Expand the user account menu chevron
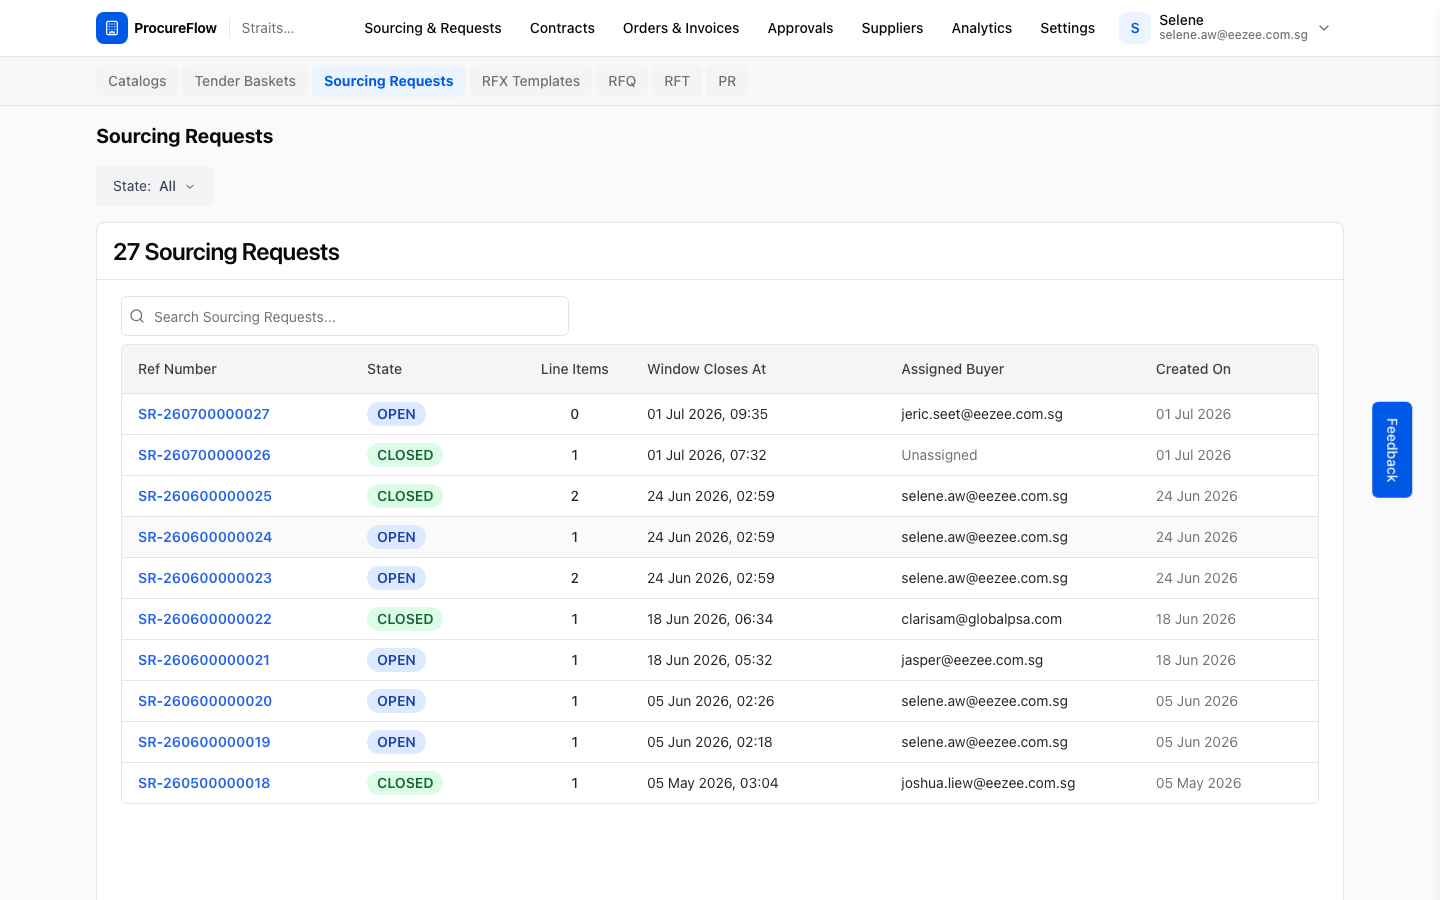The height and width of the screenshot is (900, 1440). 1324,28
